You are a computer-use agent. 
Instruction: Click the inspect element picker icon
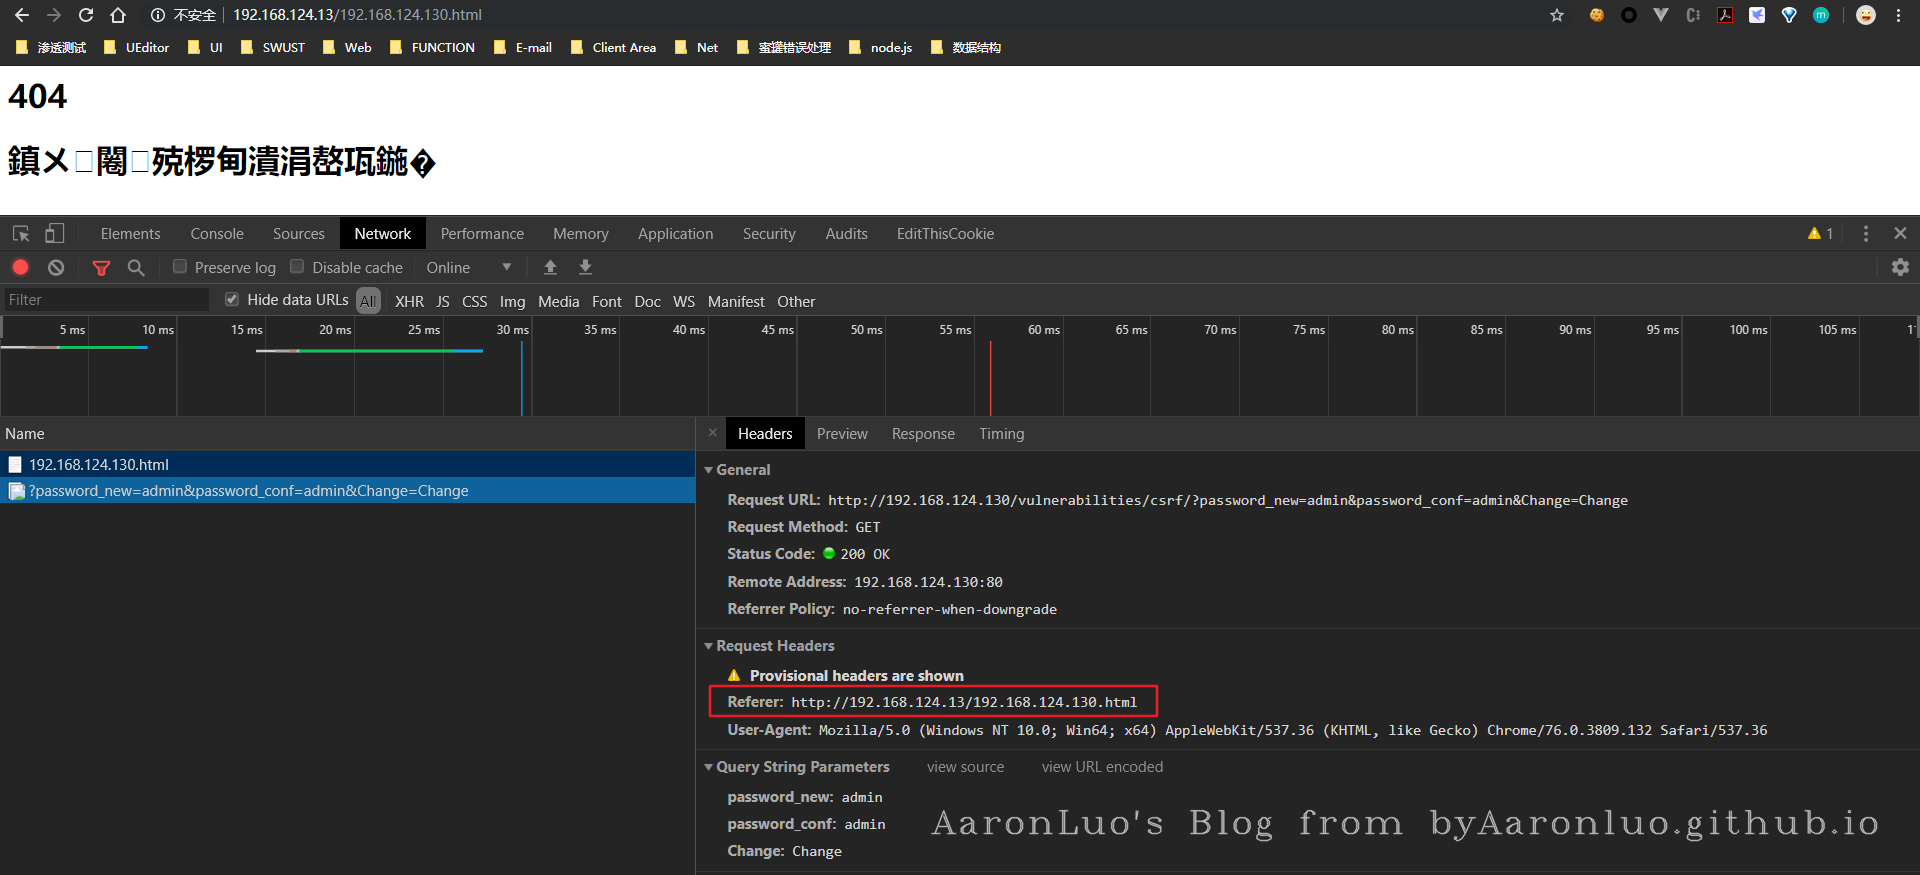pos(21,233)
